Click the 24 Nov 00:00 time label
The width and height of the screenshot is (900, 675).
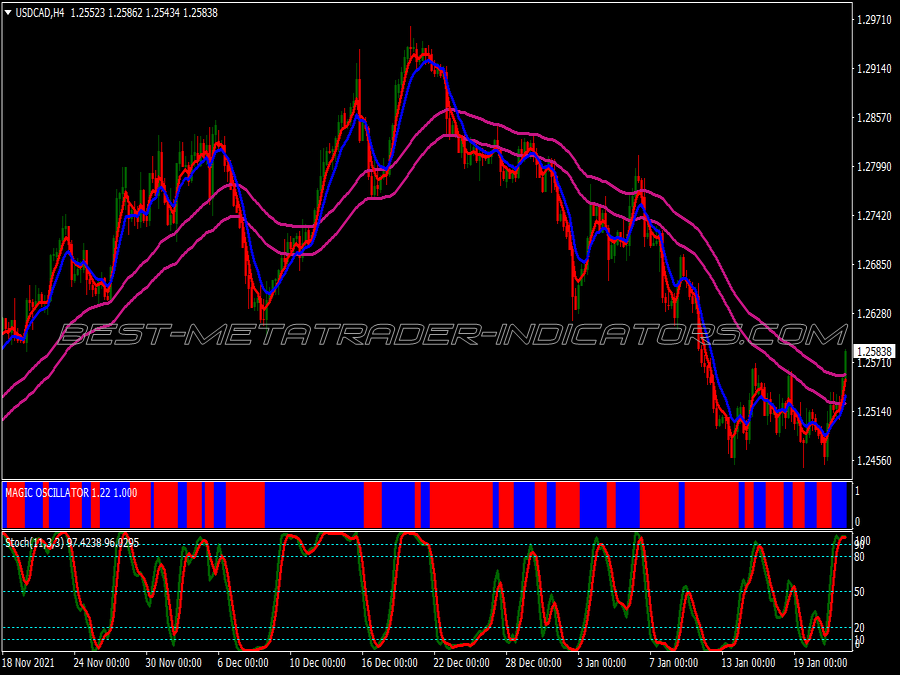(x=102, y=663)
